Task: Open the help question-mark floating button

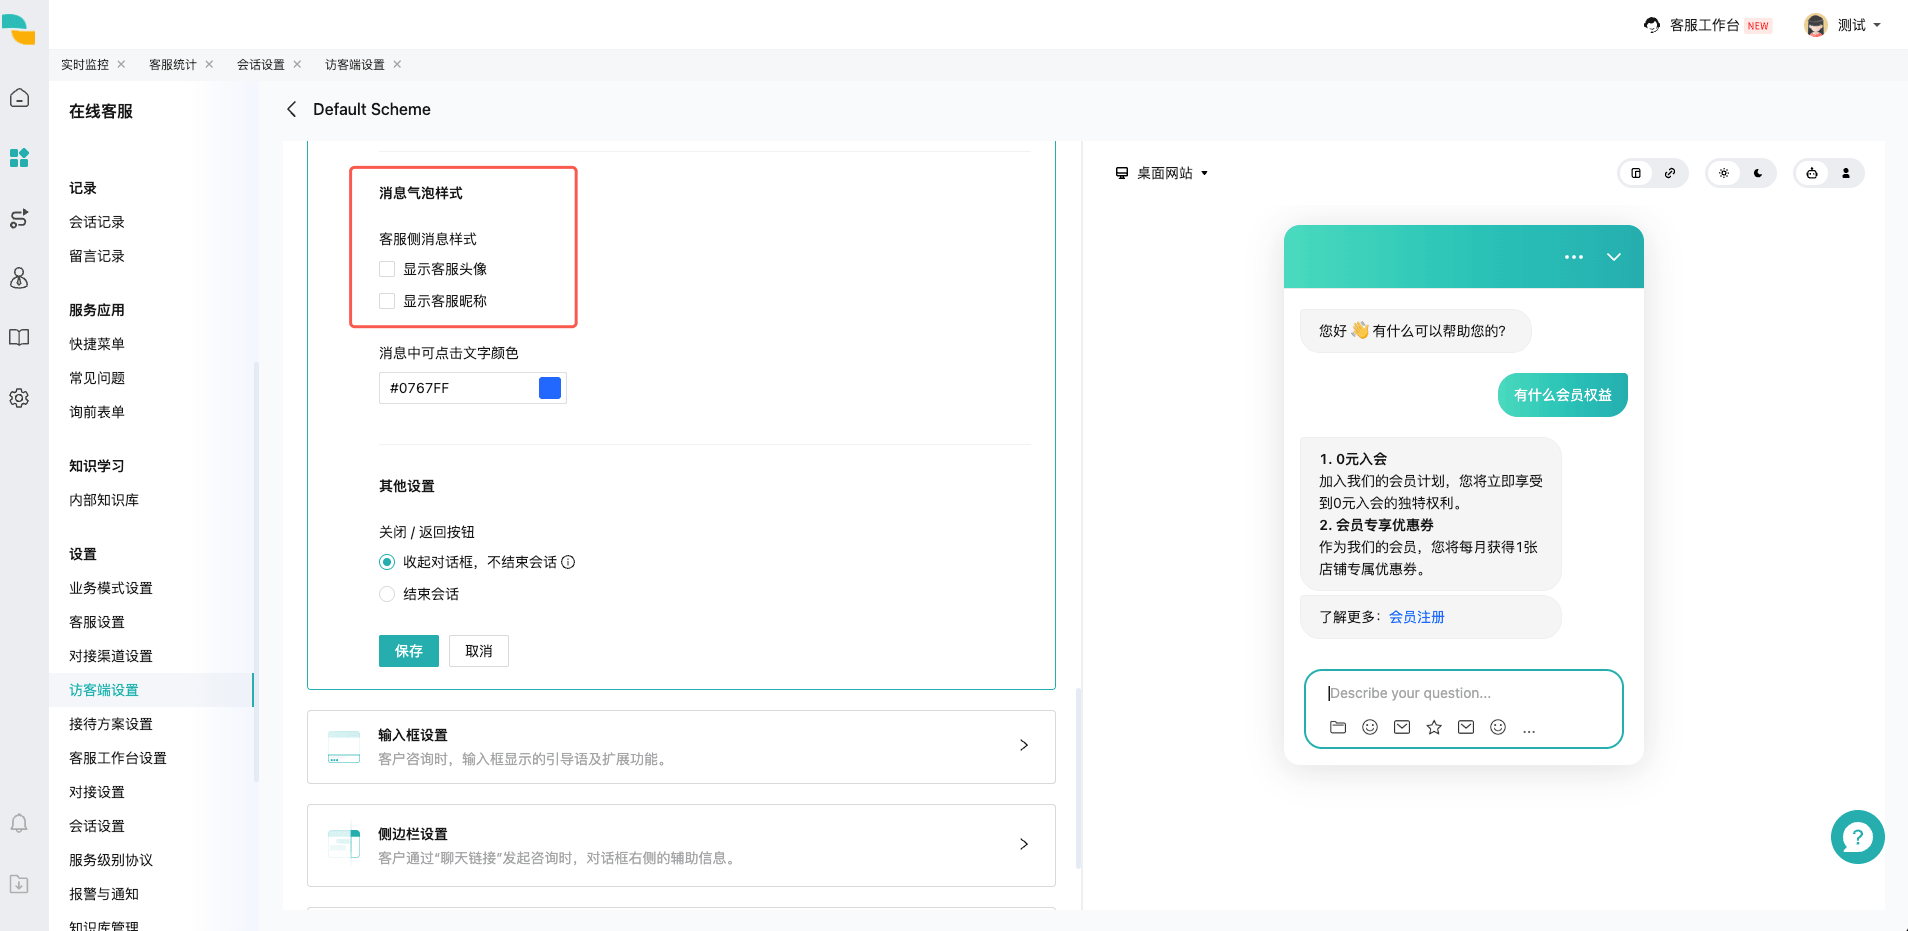Action: tap(1858, 837)
